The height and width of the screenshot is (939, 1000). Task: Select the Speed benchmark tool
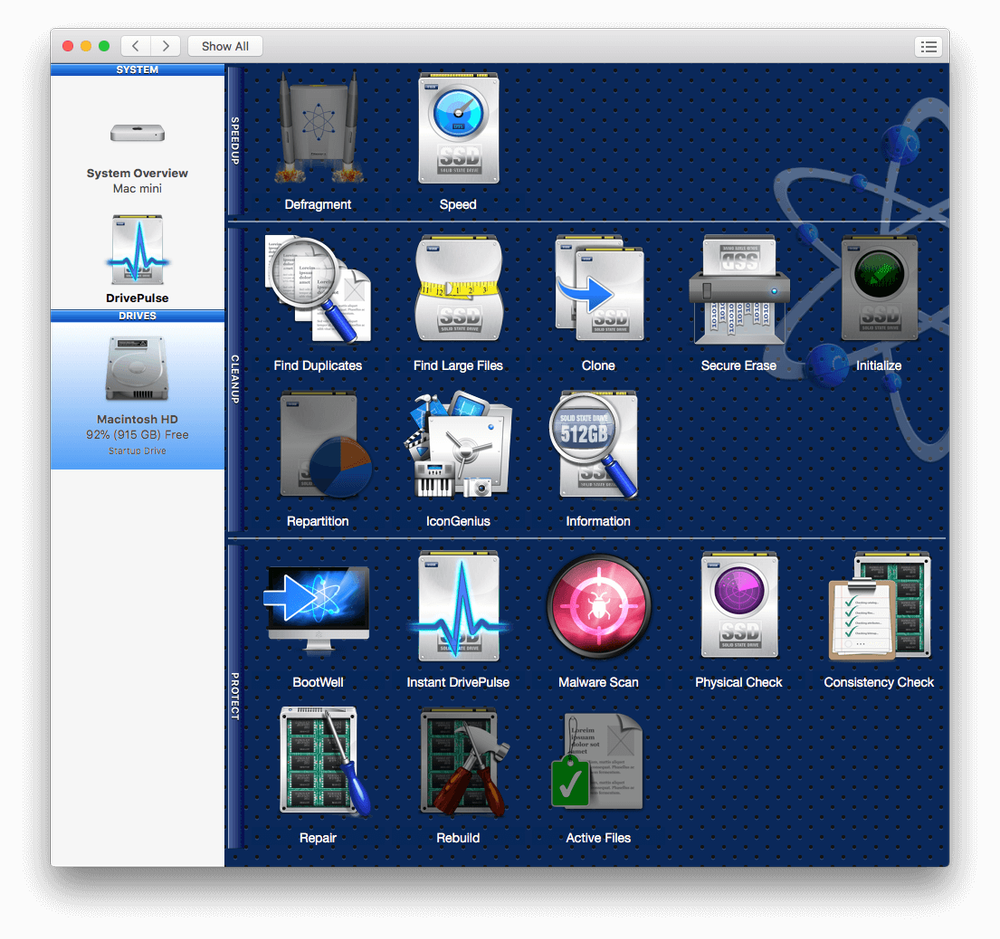click(457, 126)
